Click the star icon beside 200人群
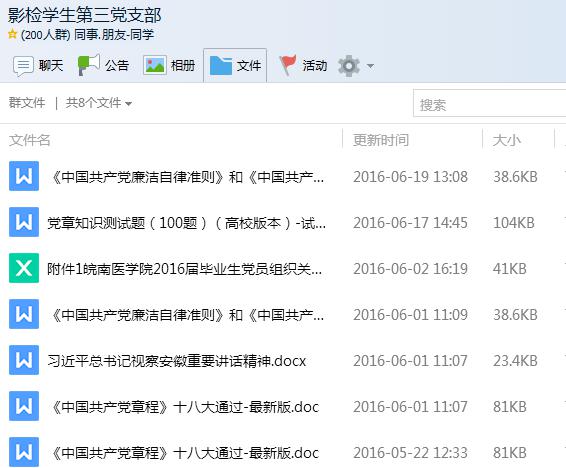Image resolution: width=566 pixels, height=468 pixels. click(12, 34)
